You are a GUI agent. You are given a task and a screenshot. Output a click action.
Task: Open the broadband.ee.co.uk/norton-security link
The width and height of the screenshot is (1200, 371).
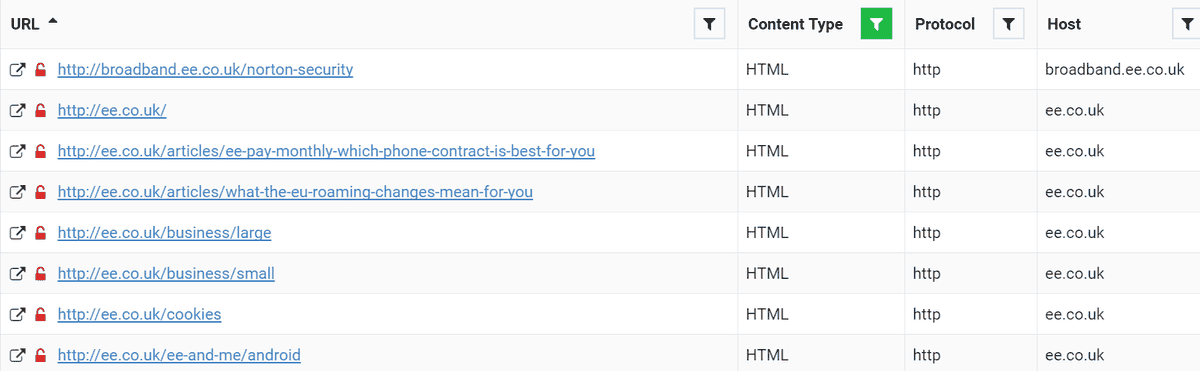tap(205, 70)
